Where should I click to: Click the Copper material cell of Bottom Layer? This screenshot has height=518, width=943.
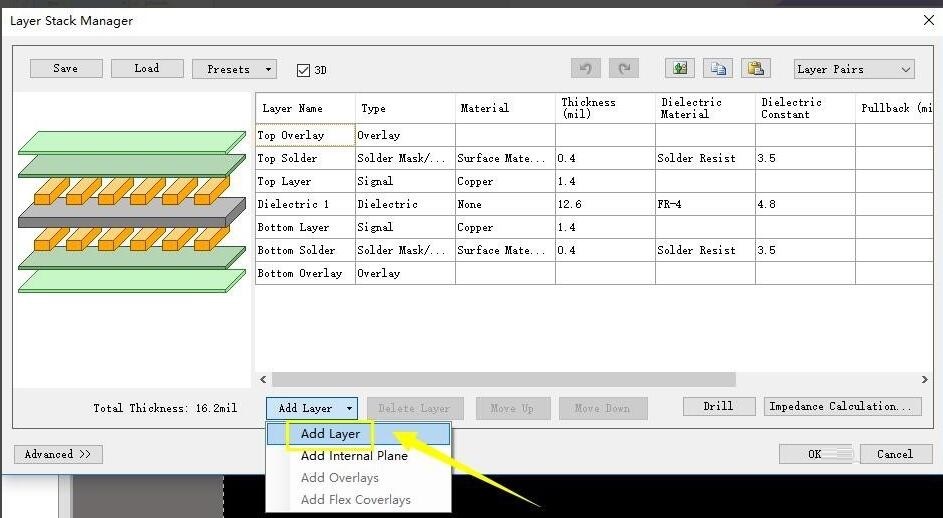pyautogui.click(x=505, y=227)
